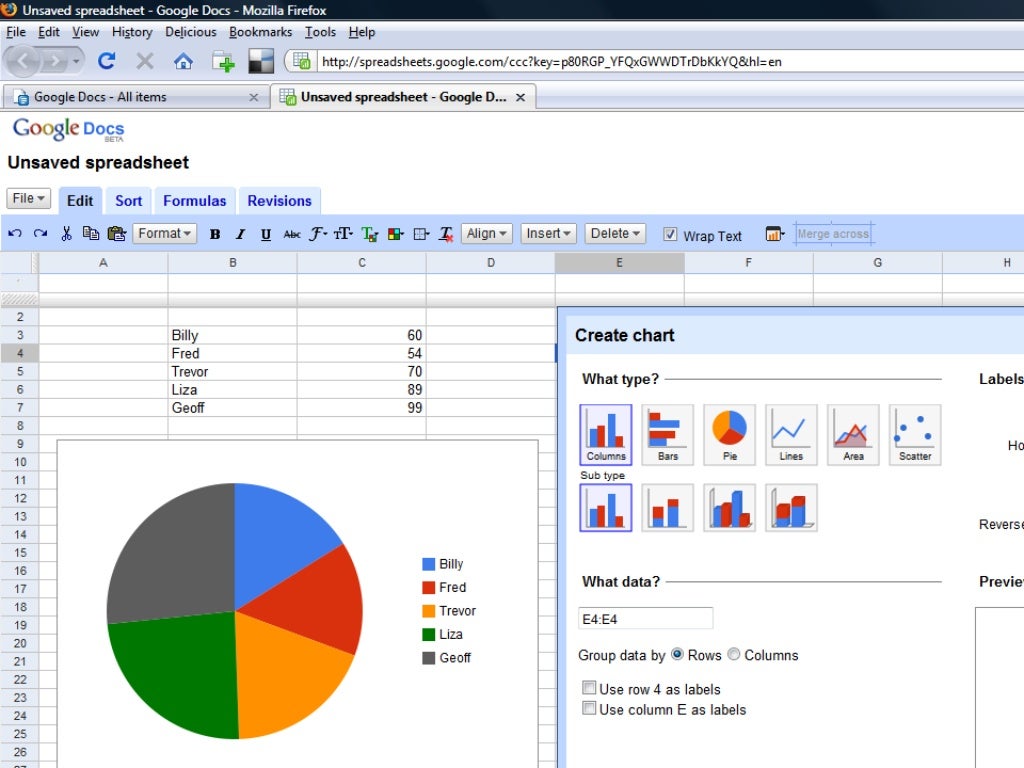This screenshot has width=1024, height=768.
Task: Click the blue Billy legend swatch
Action: [x=428, y=564]
